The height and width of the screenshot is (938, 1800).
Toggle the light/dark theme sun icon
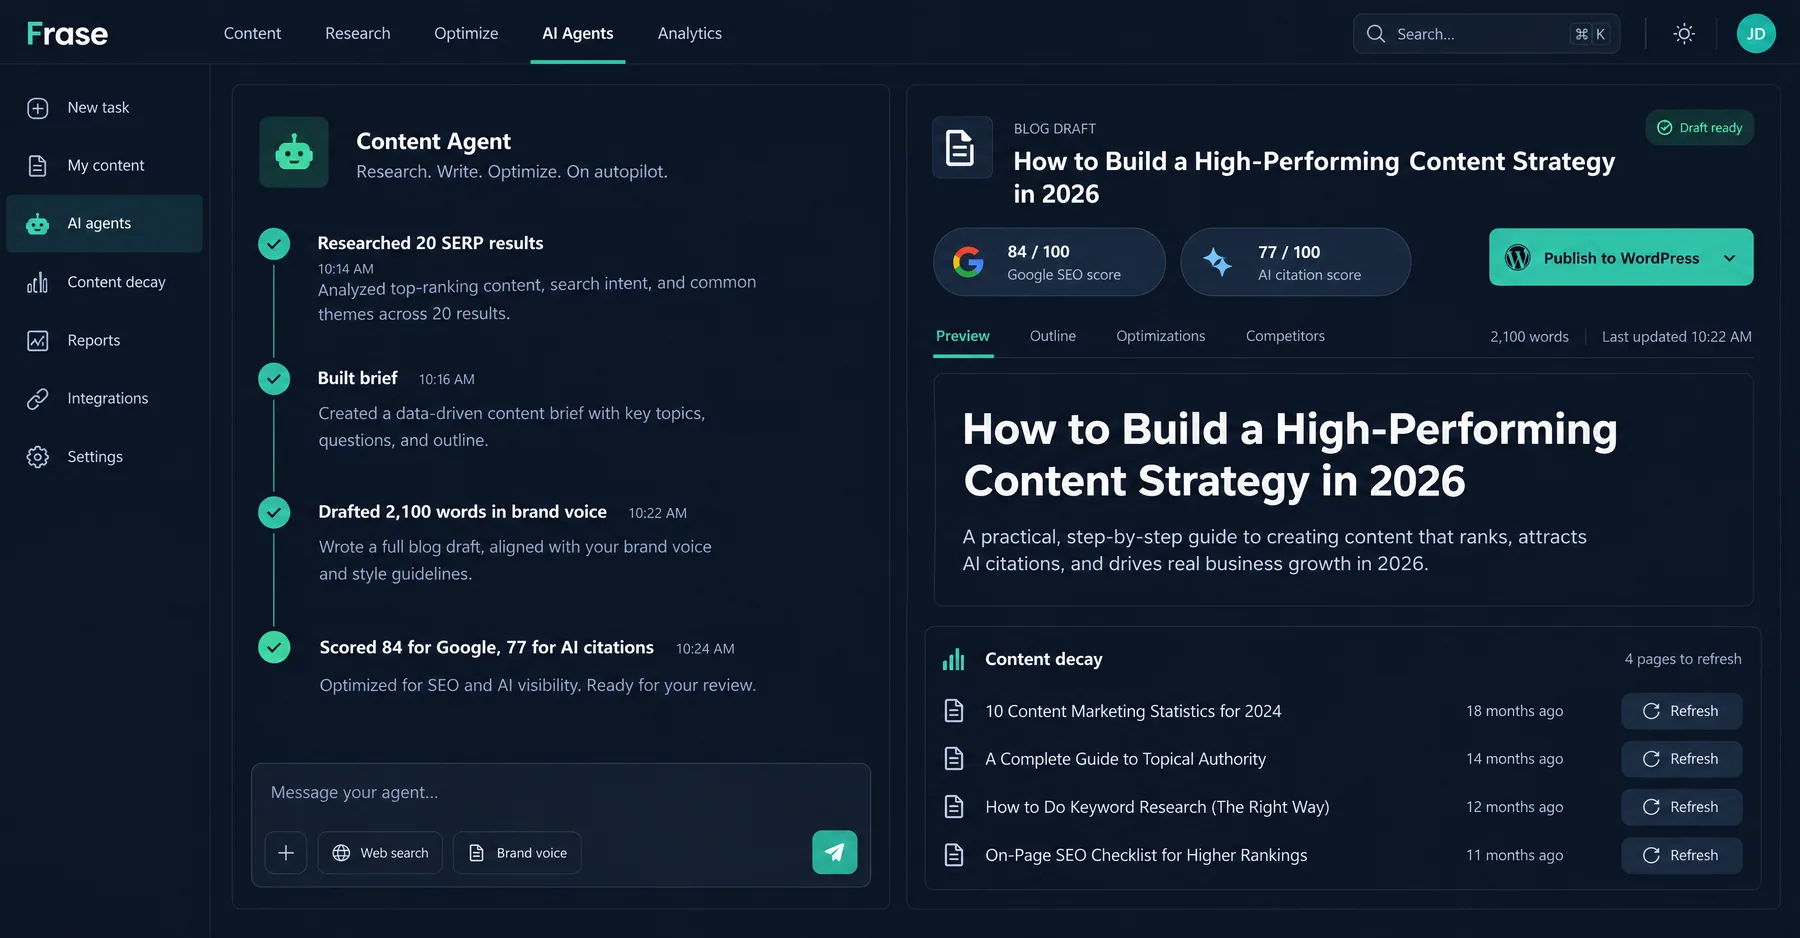tap(1684, 34)
